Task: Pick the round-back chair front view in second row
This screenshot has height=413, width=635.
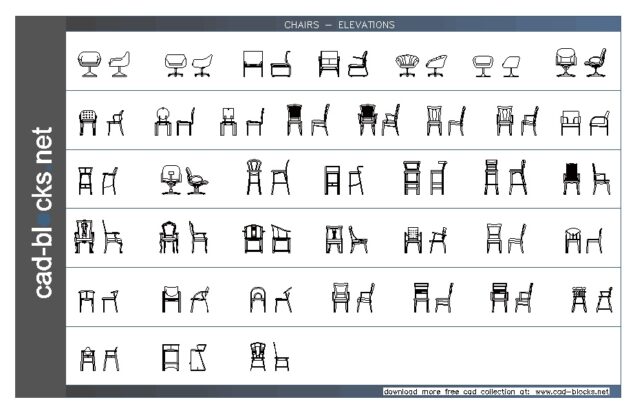Action: (163, 121)
